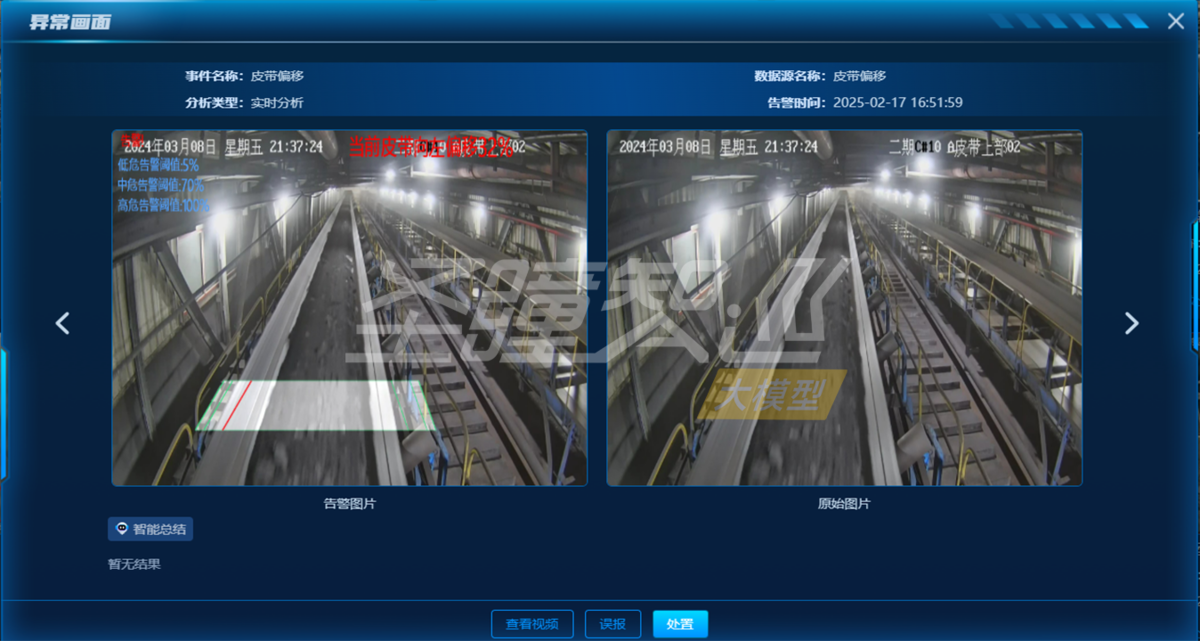The image size is (1200, 641).
Task: Close the 异常画面 dialog
Action: [x=1176, y=21]
